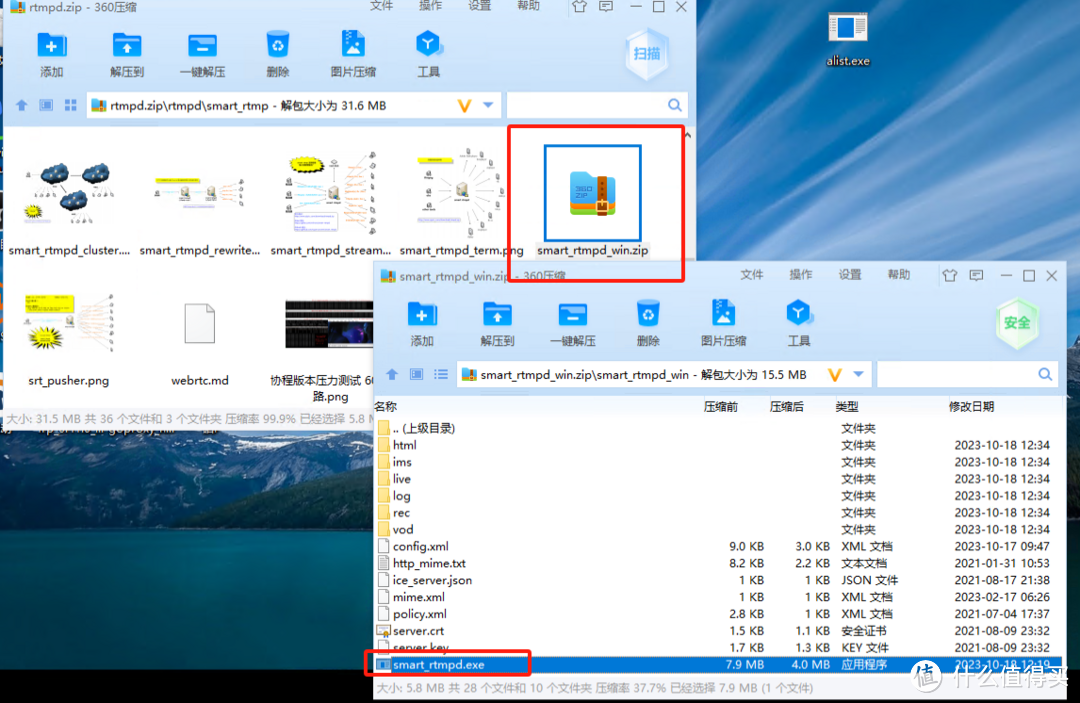Open 帮助 menu in rtmpd.zip window

click(528, 6)
